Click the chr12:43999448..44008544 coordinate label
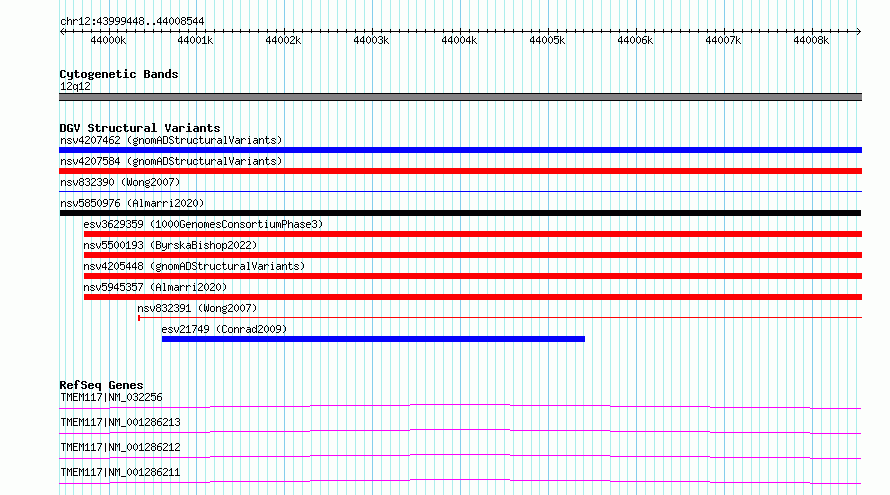Image resolution: width=890 pixels, height=495 pixels. pos(132,22)
